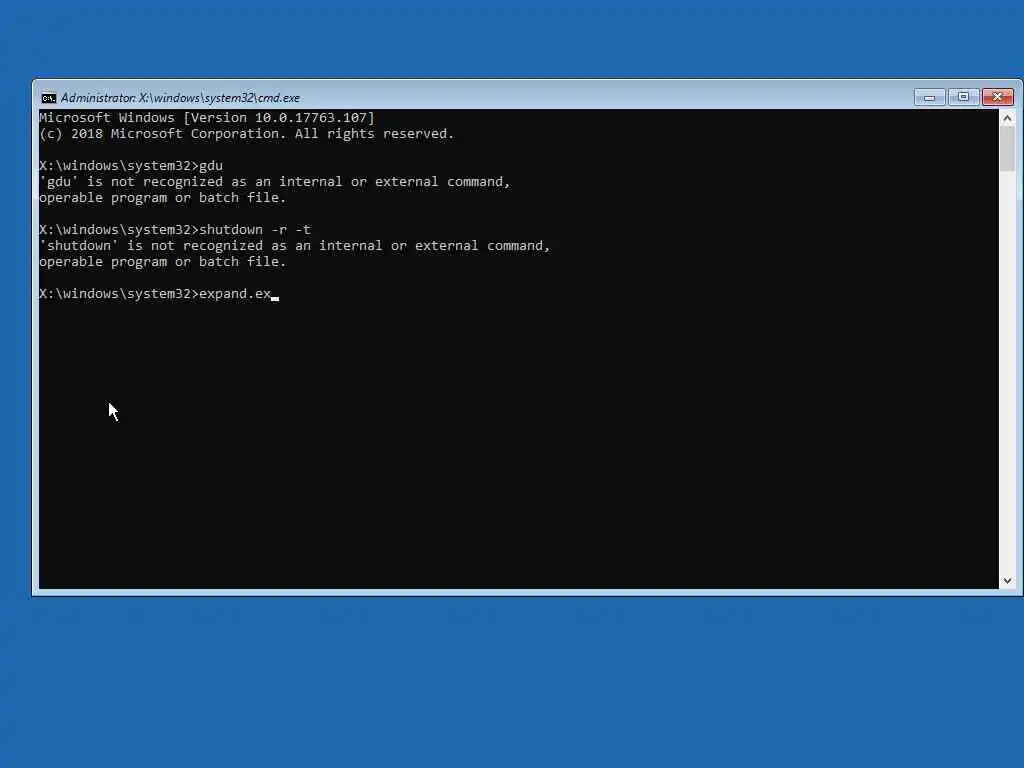
Task: Click the 'shutdown -r -t' command line
Action: click(175, 230)
